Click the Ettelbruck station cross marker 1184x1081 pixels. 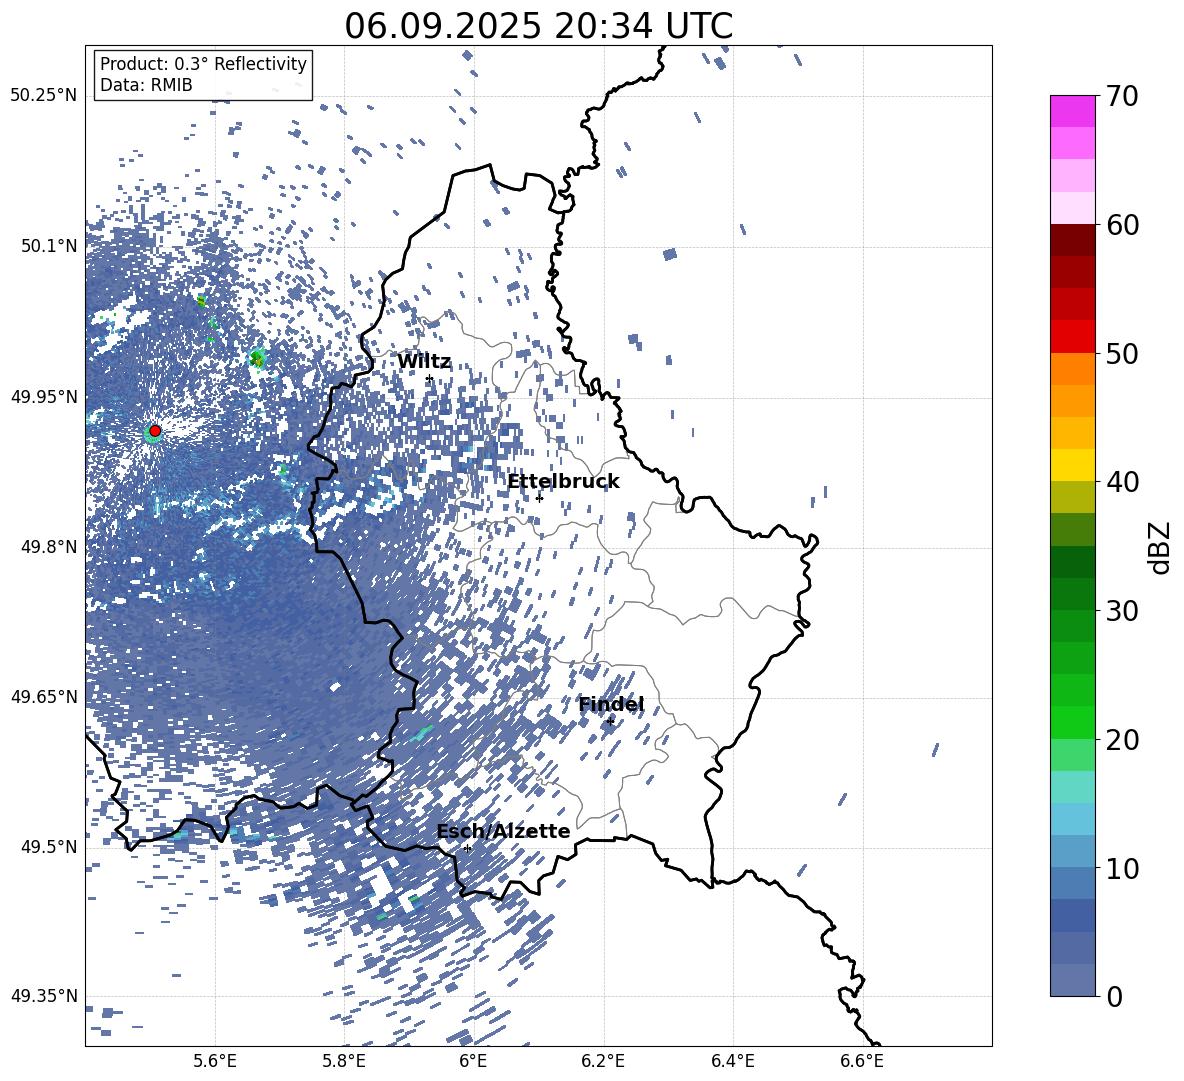pos(539,498)
